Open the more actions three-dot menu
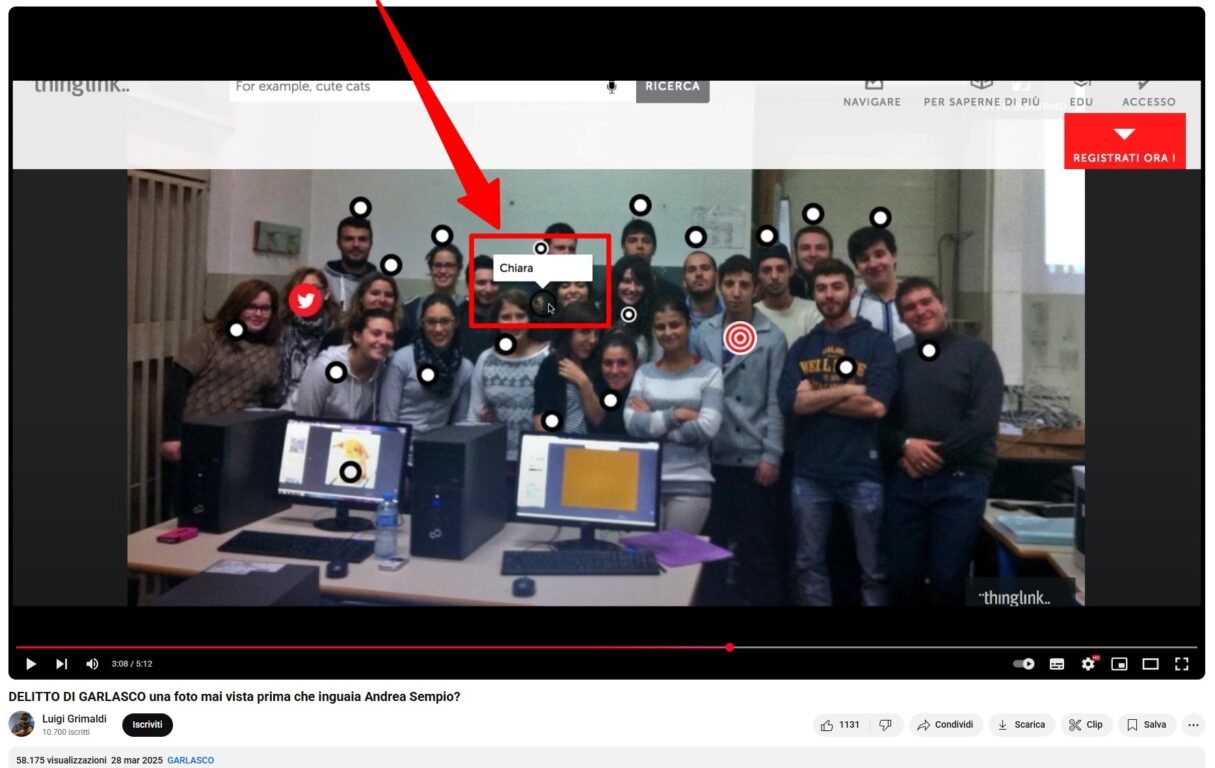Screen dimensions: 1215x768 click(1193, 725)
